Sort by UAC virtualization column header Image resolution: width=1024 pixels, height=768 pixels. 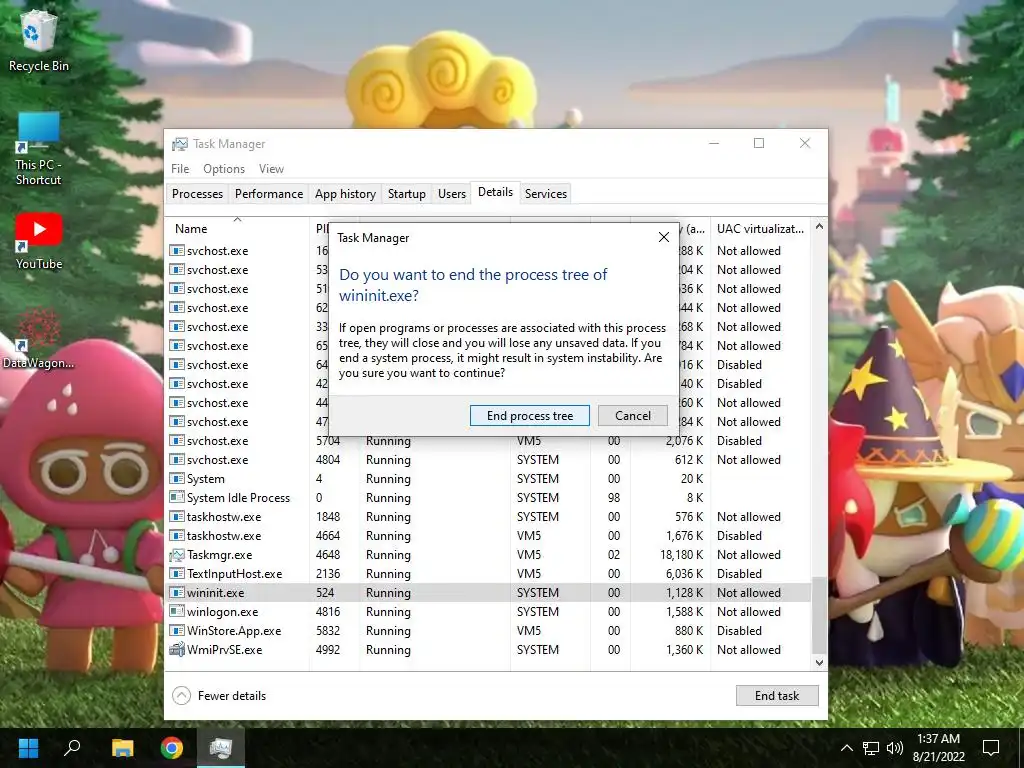point(760,229)
